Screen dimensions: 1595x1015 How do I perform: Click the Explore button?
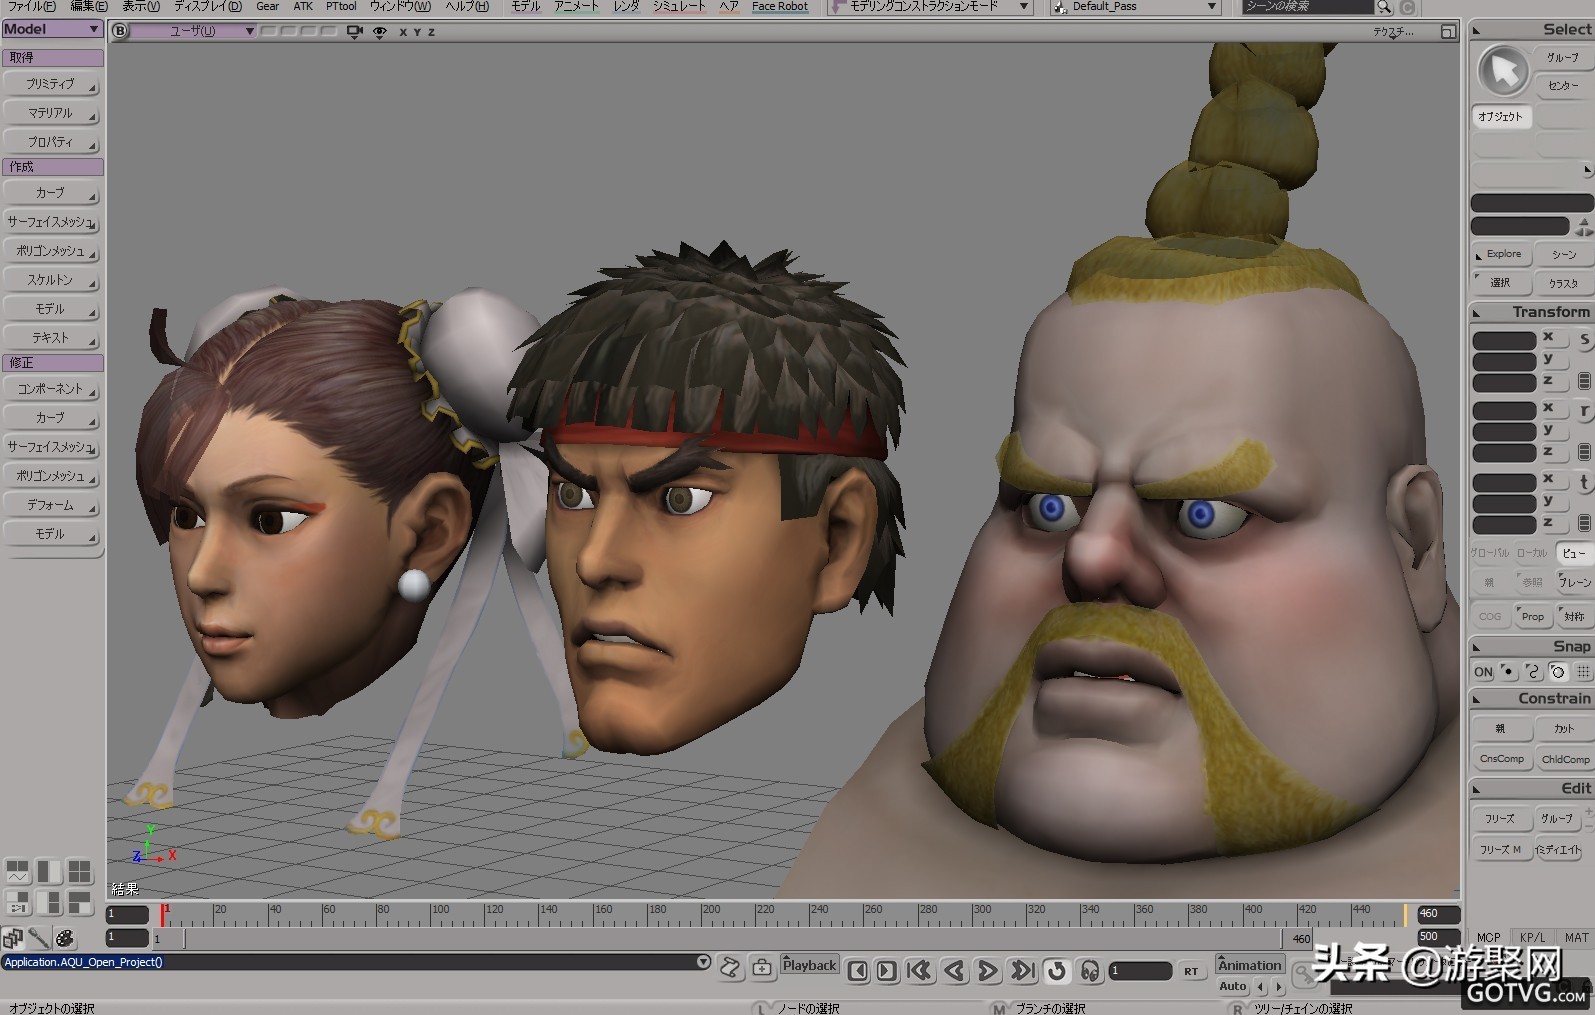(x=1502, y=254)
